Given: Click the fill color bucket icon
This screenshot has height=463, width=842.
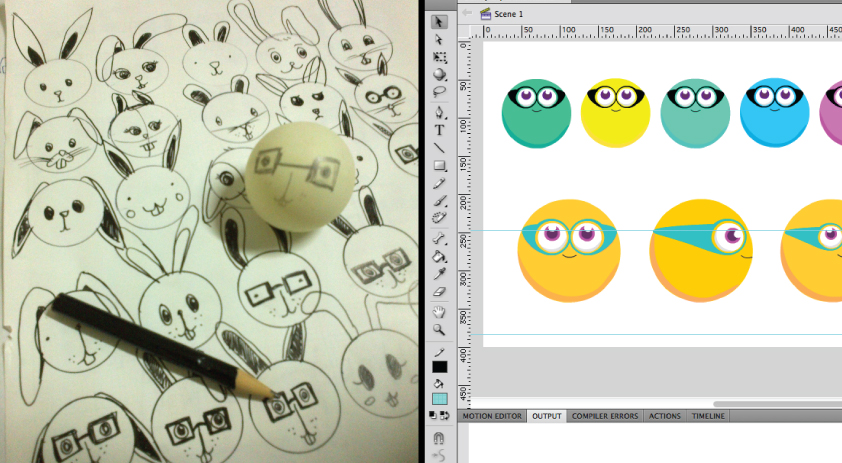Looking at the screenshot, I should tap(439, 384).
